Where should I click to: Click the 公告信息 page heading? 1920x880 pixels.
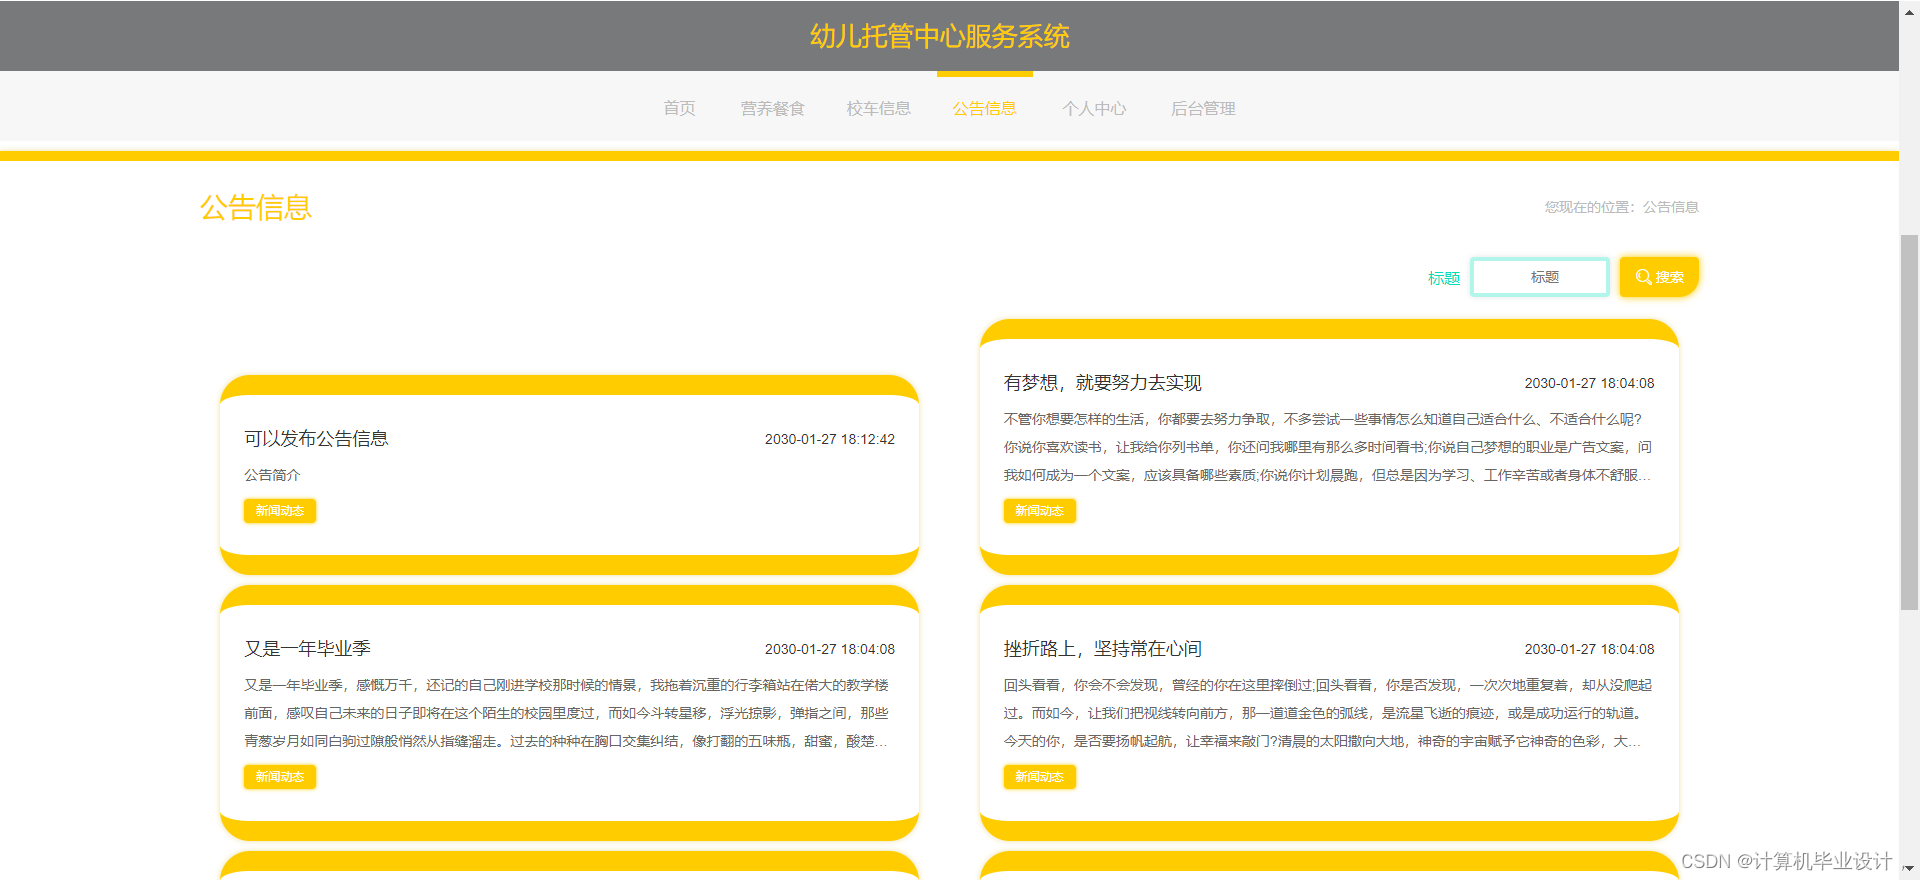[x=256, y=207]
